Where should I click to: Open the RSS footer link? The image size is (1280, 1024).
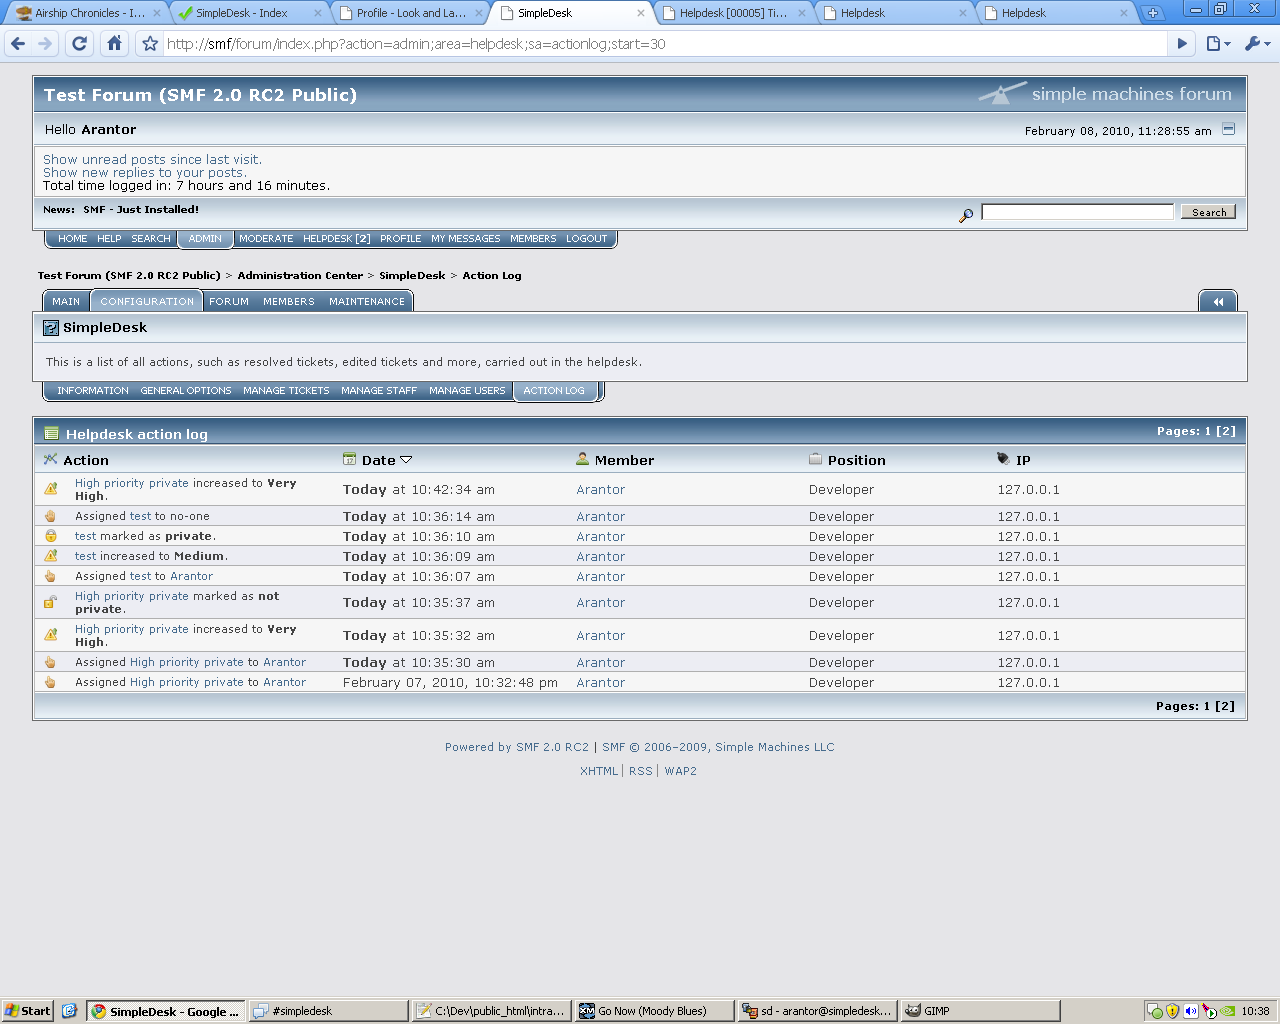point(641,771)
